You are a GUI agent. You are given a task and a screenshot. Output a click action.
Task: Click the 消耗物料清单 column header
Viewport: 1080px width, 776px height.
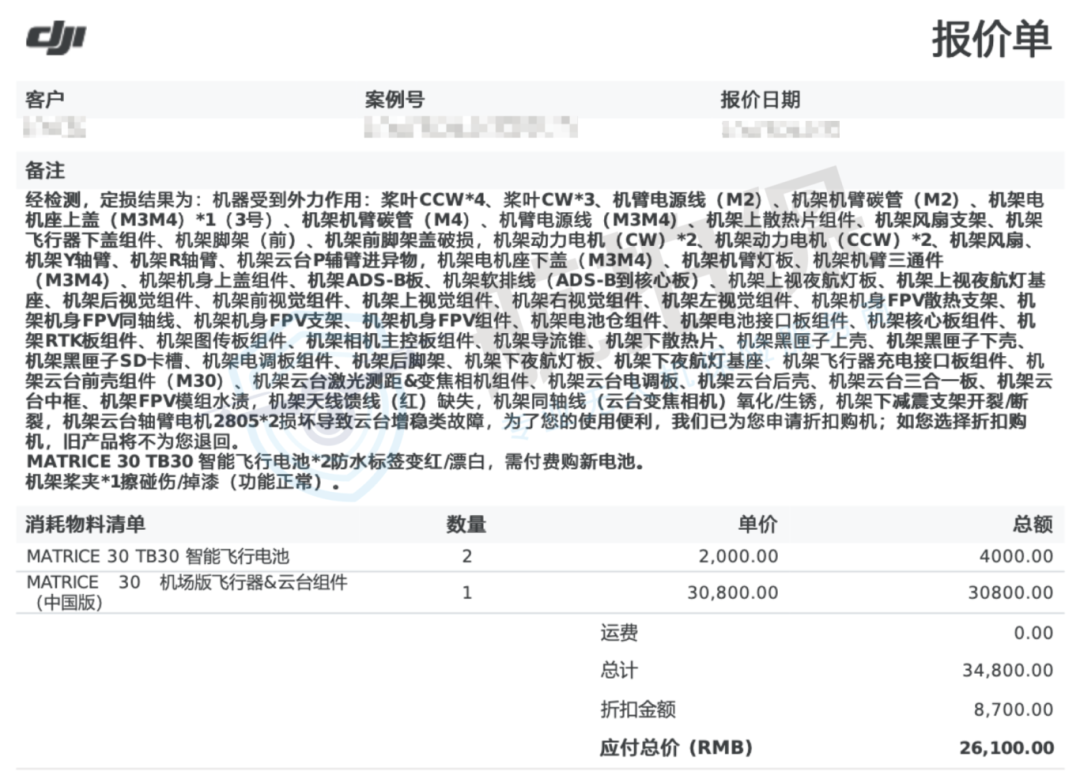pos(85,524)
